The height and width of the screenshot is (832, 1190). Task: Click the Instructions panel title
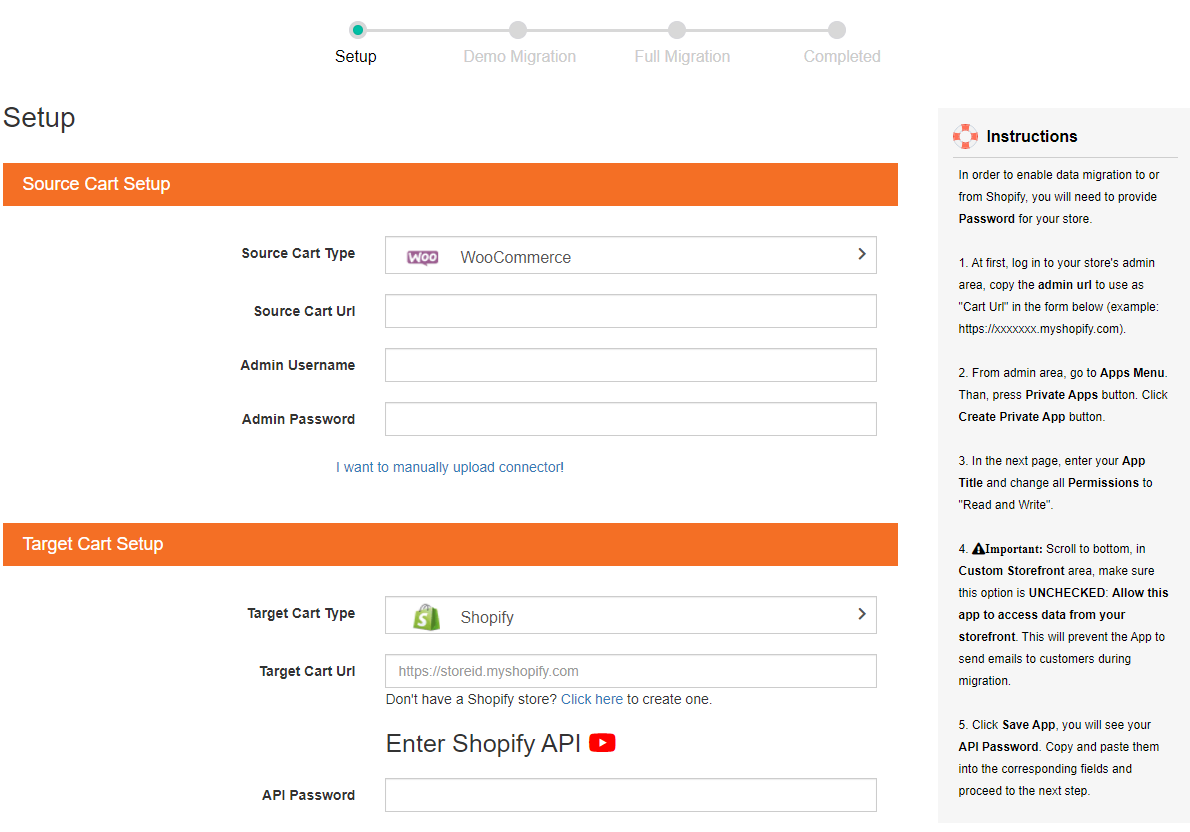coord(1031,137)
